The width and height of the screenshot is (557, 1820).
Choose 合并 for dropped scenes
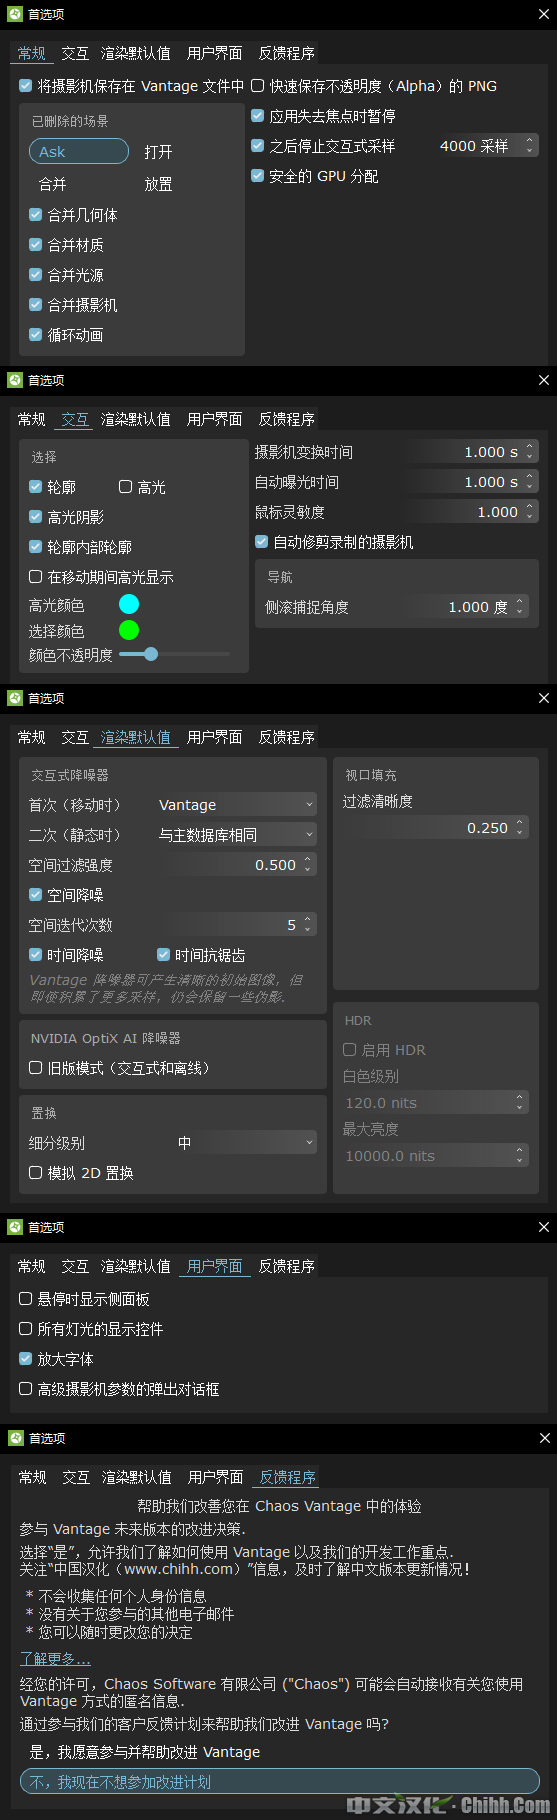coord(52,184)
